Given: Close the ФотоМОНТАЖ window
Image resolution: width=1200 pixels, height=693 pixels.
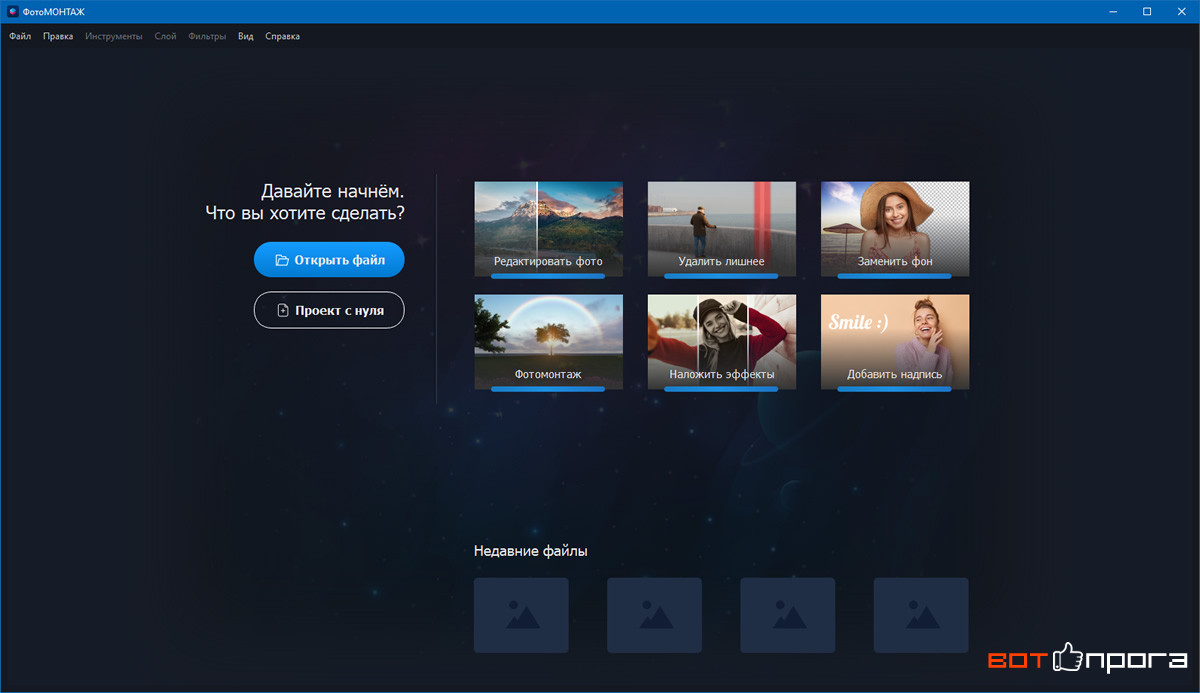Looking at the screenshot, I should (x=1181, y=11).
